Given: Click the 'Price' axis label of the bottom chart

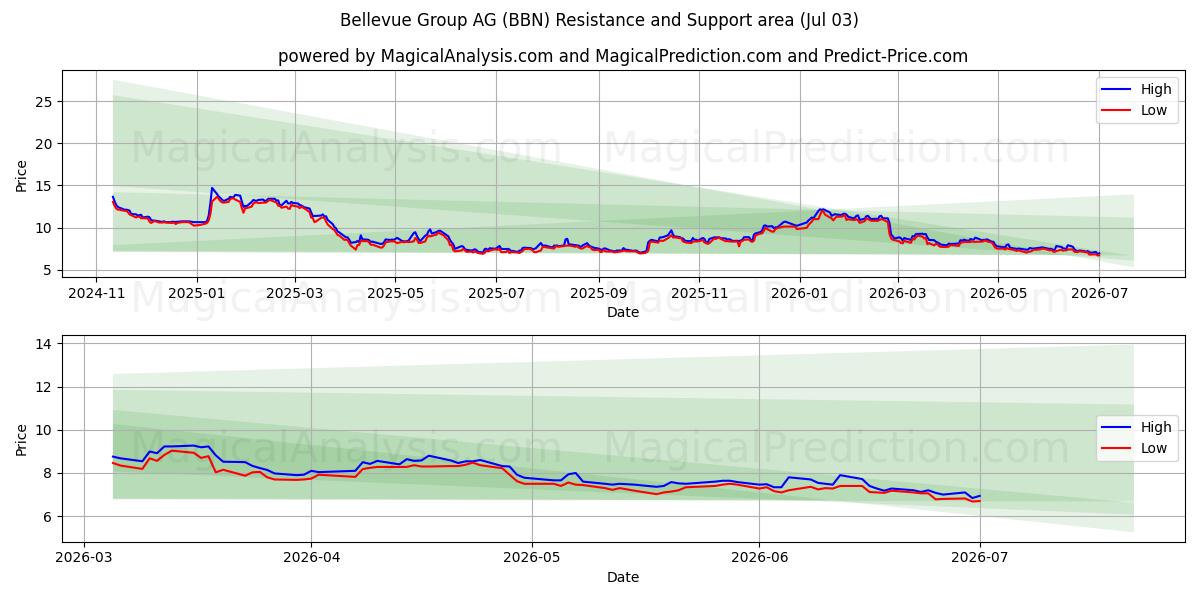Looking at the screenshot, I should [x=22, y=439].
